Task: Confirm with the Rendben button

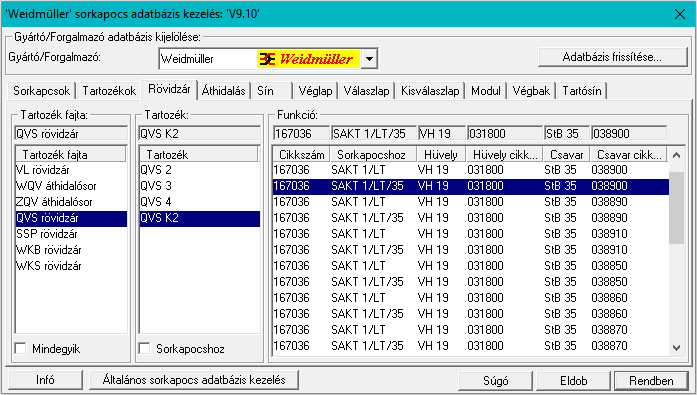Action: point(651,381)
